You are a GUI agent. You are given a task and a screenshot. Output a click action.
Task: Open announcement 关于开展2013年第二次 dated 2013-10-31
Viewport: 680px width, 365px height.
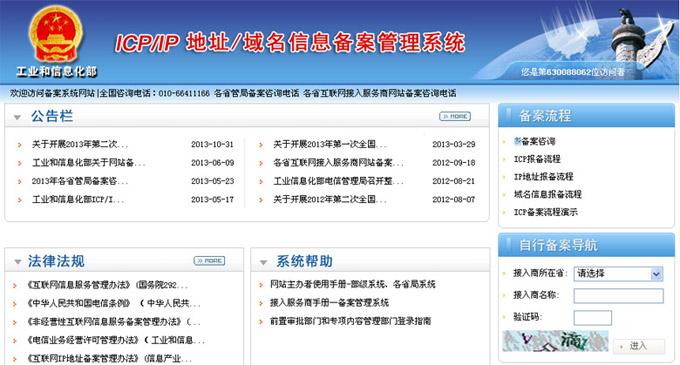80,144
